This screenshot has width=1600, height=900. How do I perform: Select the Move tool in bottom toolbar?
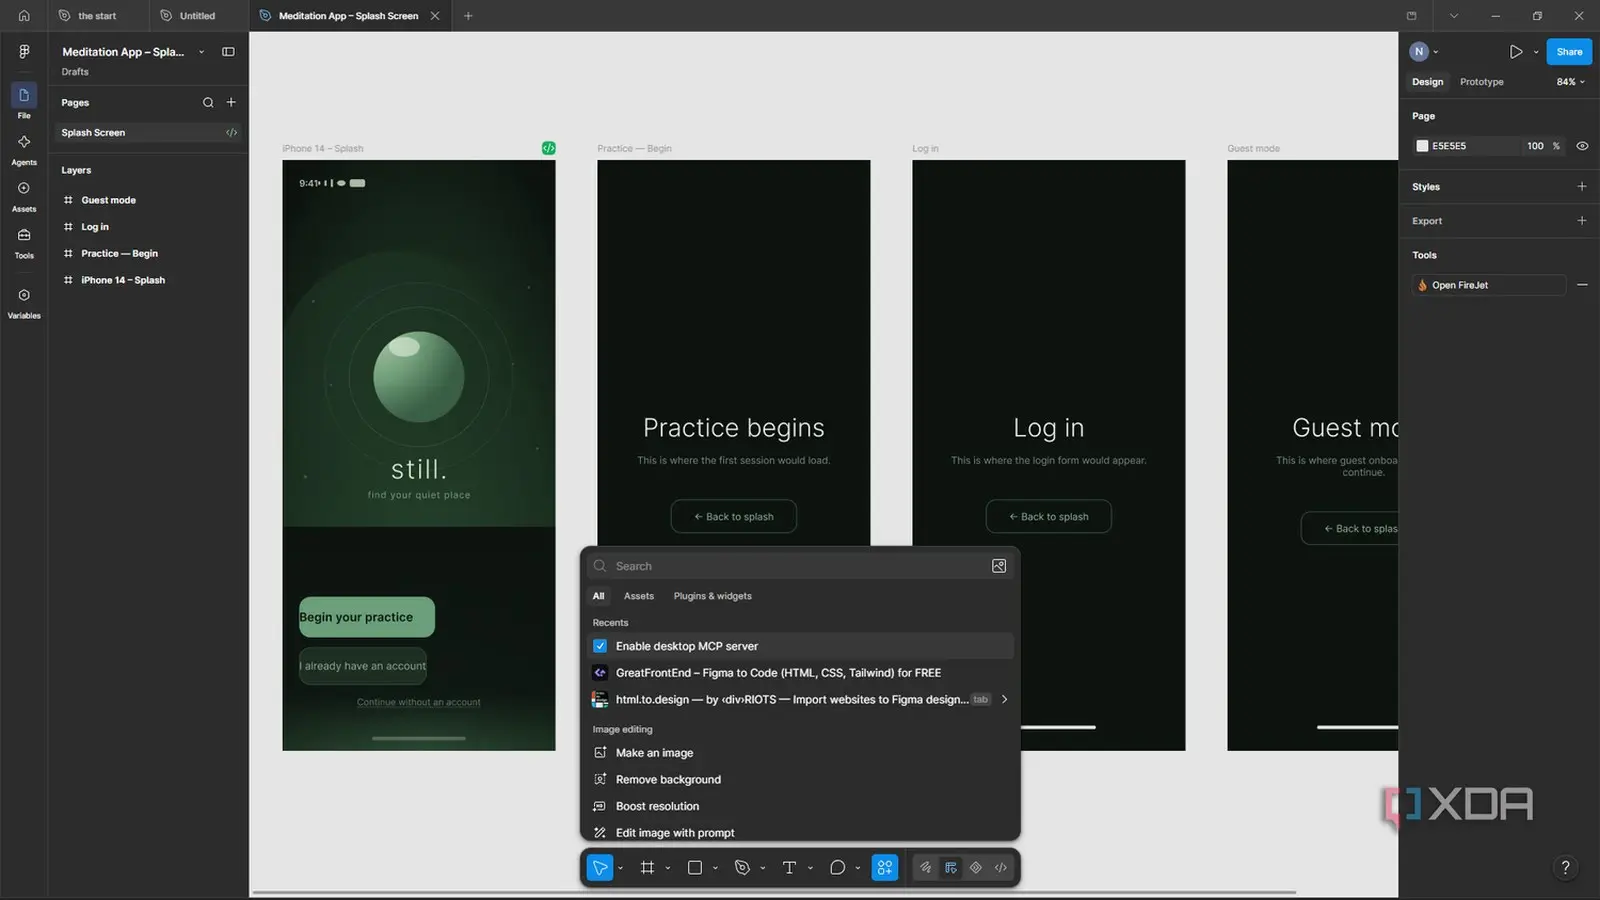600,868
